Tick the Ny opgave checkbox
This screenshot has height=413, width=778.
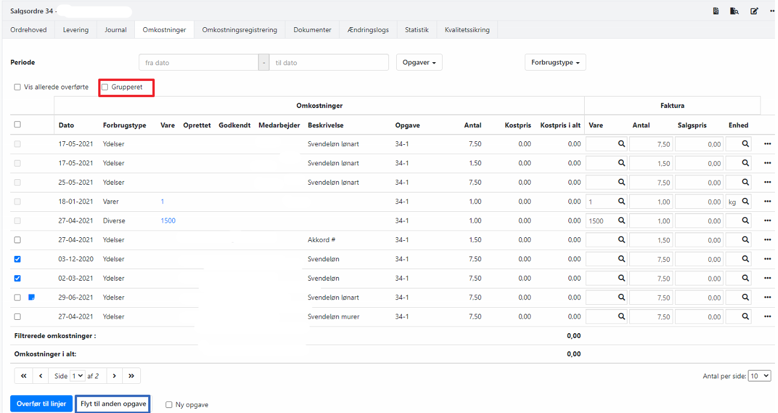click(x=168, y=405)
